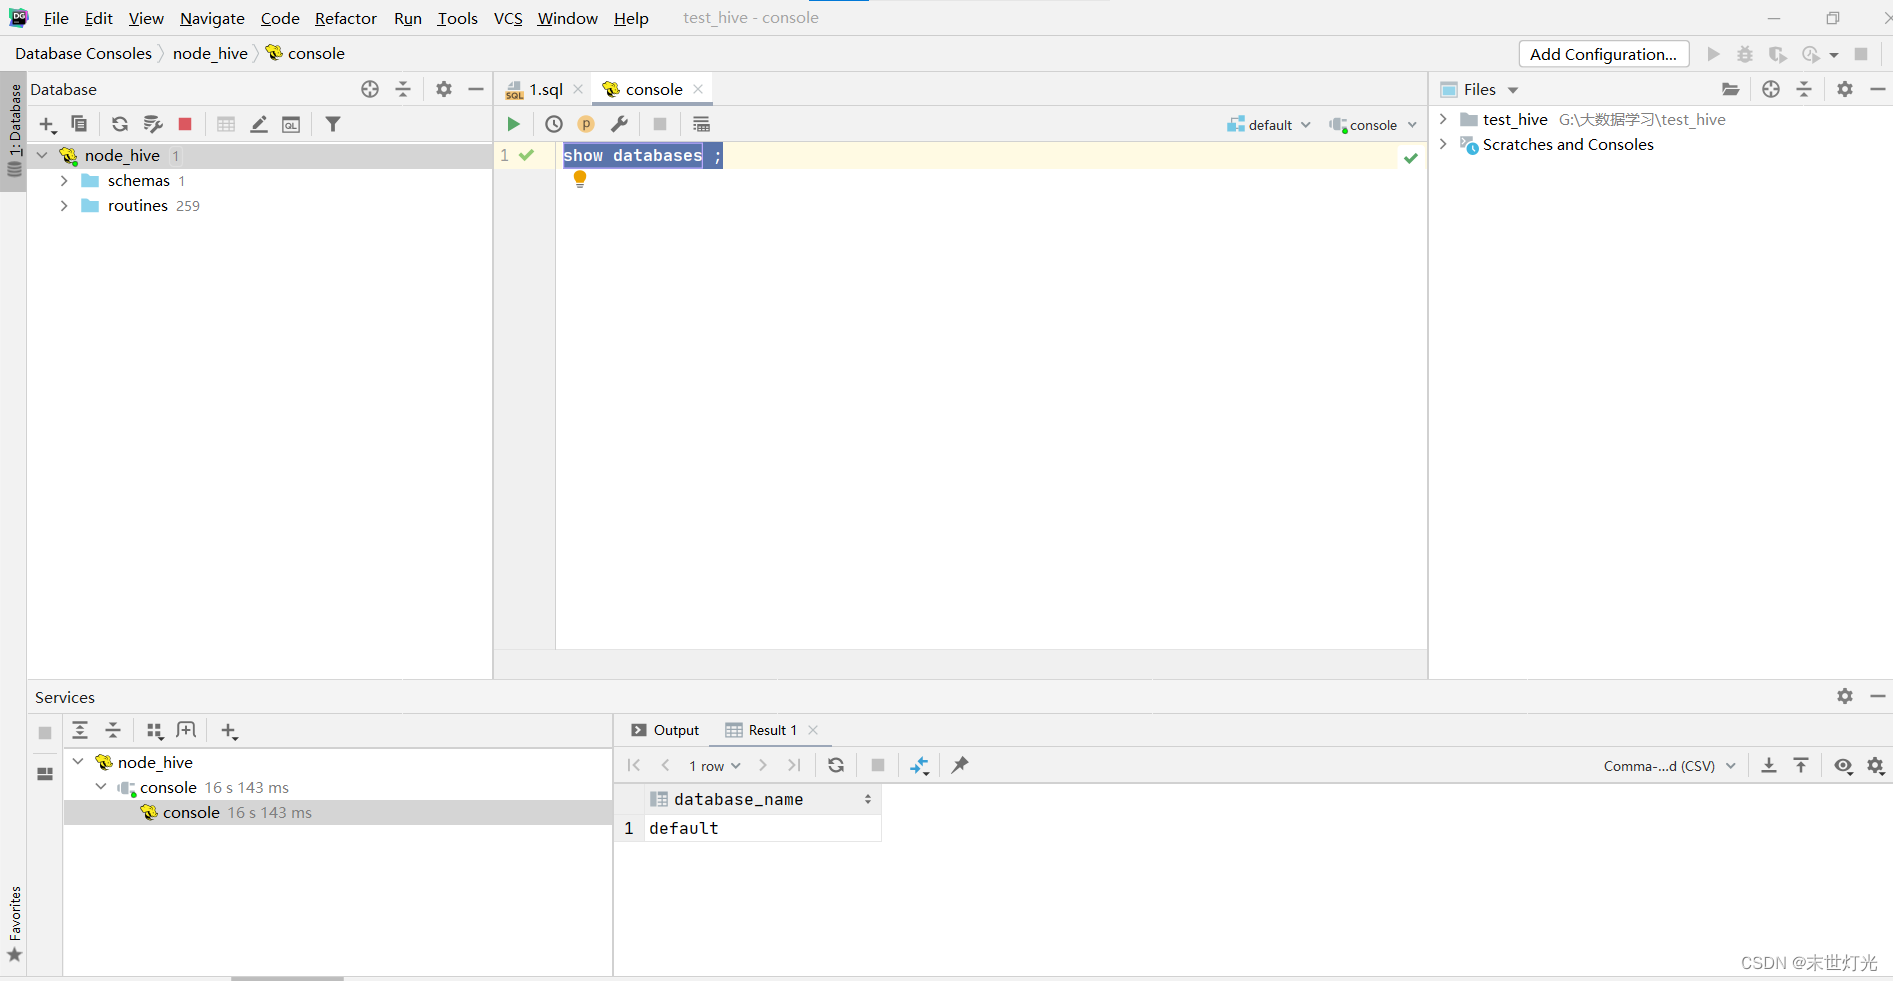Select console 16 s 143 ms leaf row

click(x=338, y=813)
